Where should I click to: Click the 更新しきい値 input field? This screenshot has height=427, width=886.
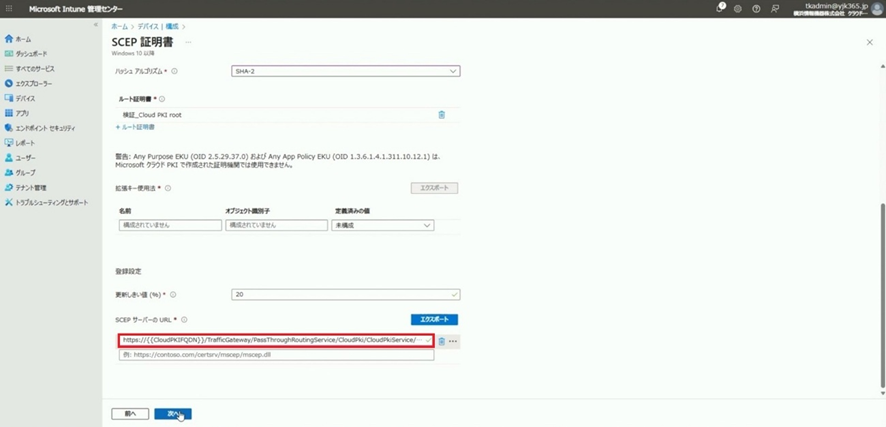click(x=345, y=294)
